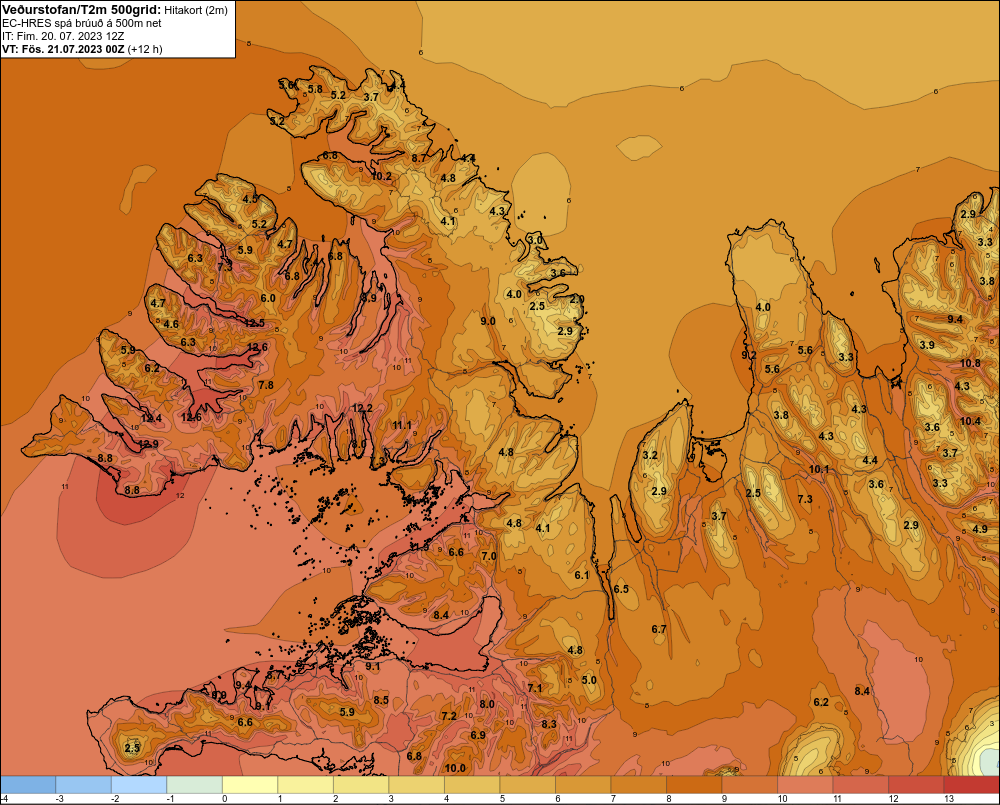Click the 4.9 temperature value at the east edge
Image resolution: width=1000 pixels, height=805 pixels.
coord(980,529)
